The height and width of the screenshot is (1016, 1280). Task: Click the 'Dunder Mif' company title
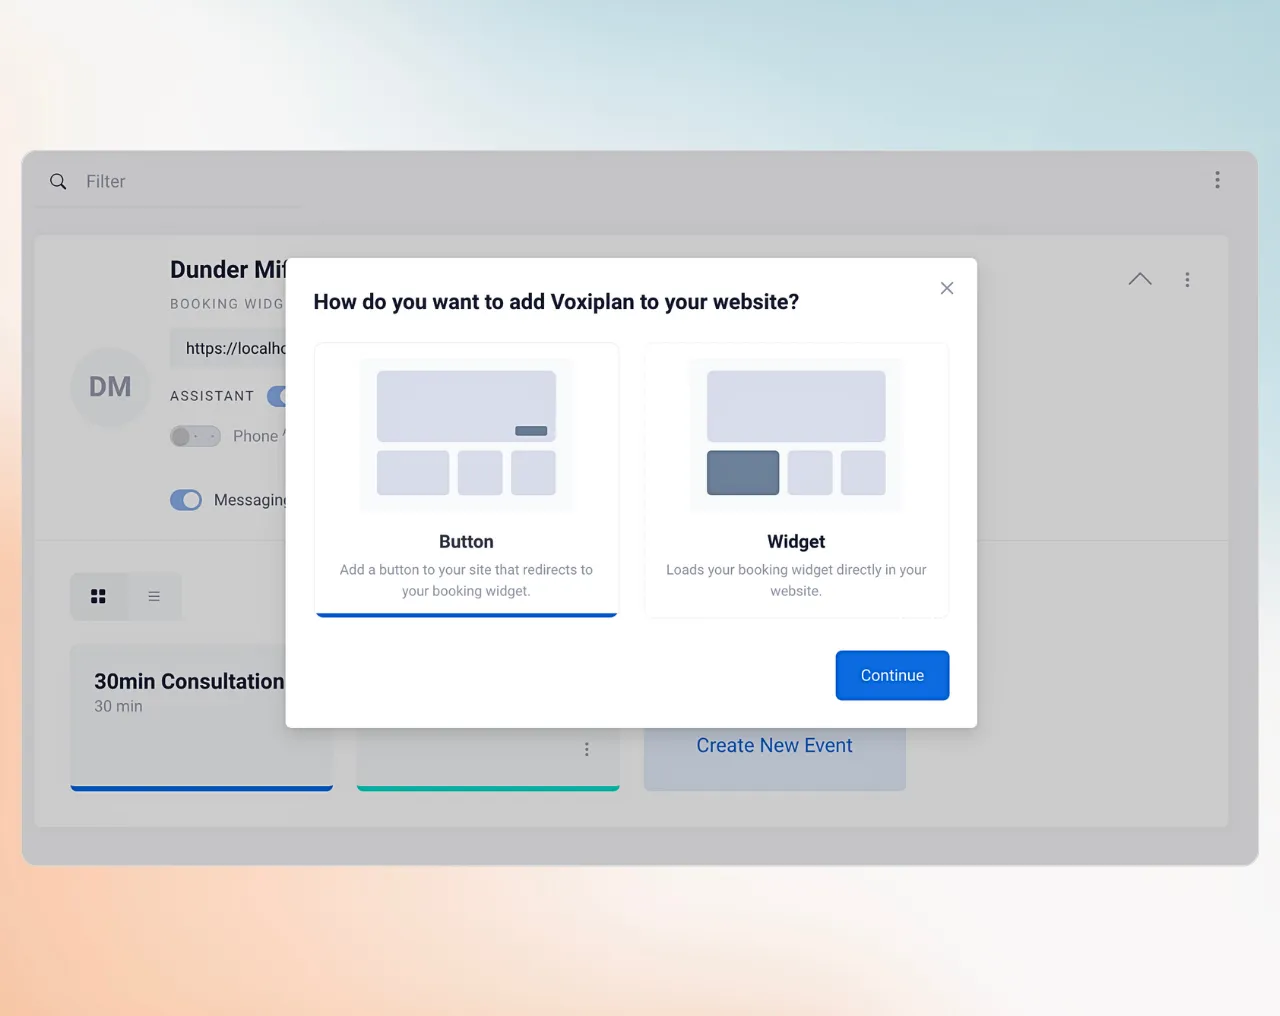228,270
